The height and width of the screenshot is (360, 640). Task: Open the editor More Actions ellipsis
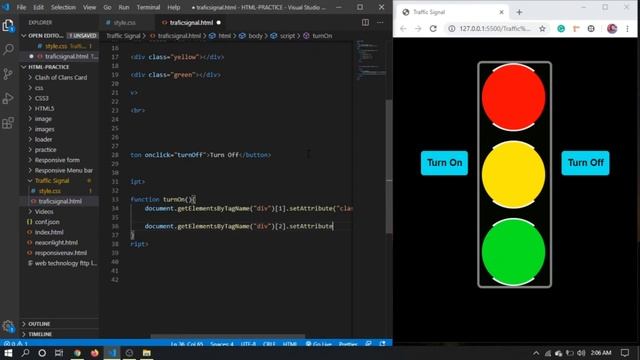[x=380, y=22]
